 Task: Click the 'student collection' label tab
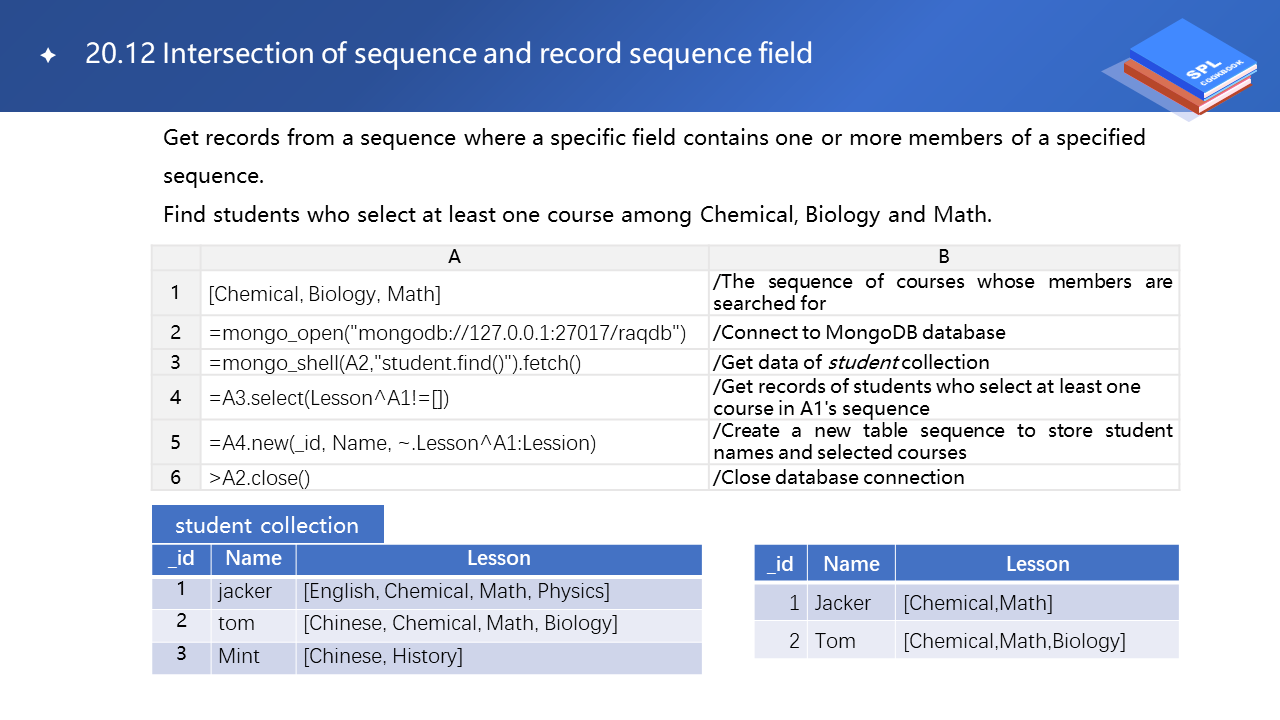(267, 525)
